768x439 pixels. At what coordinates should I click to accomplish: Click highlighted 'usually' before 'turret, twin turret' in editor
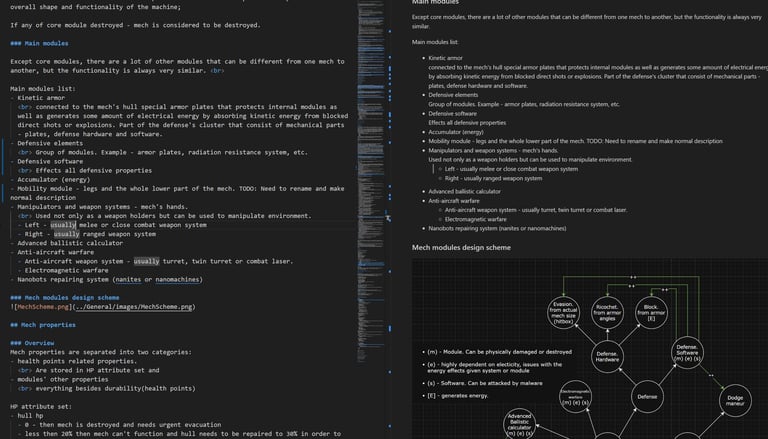point(146,261)
